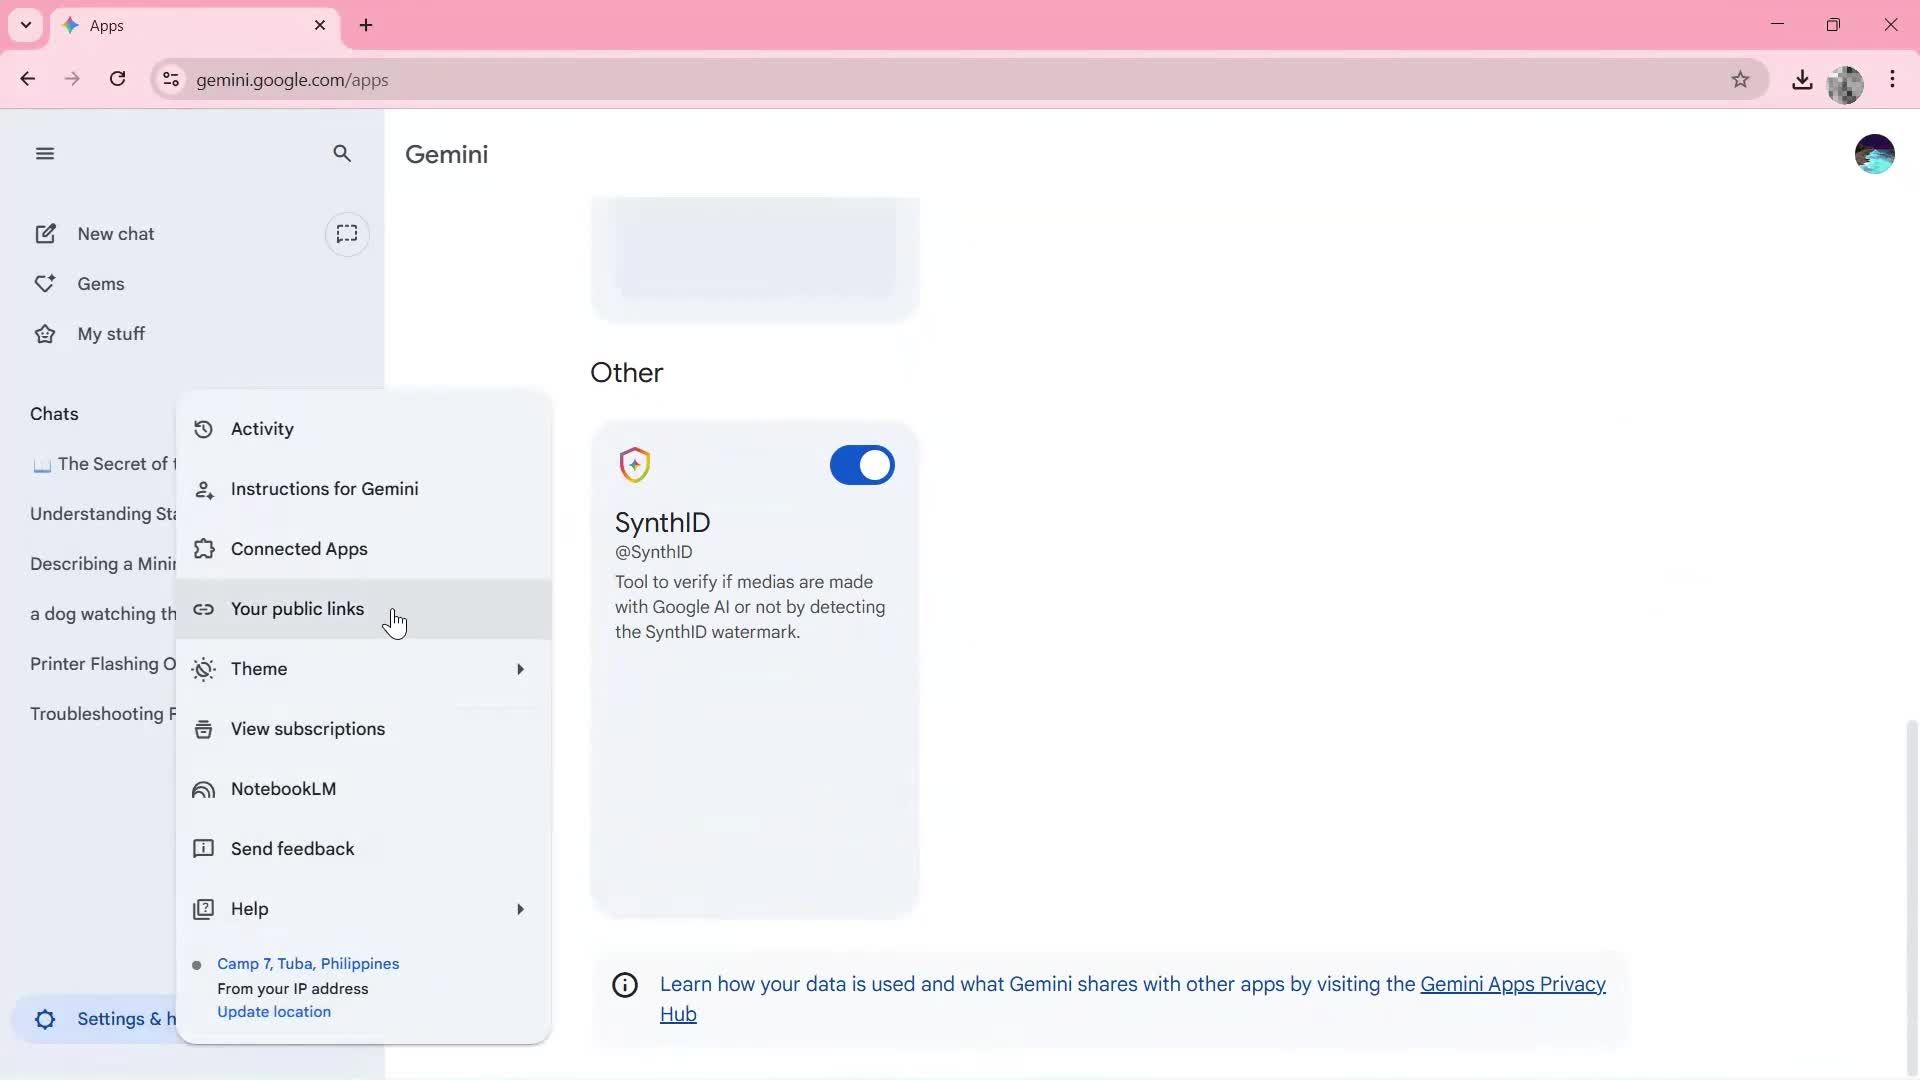Start a temporary chat
Viewport: 1920px width, 1080px height.
coord(347,234)
